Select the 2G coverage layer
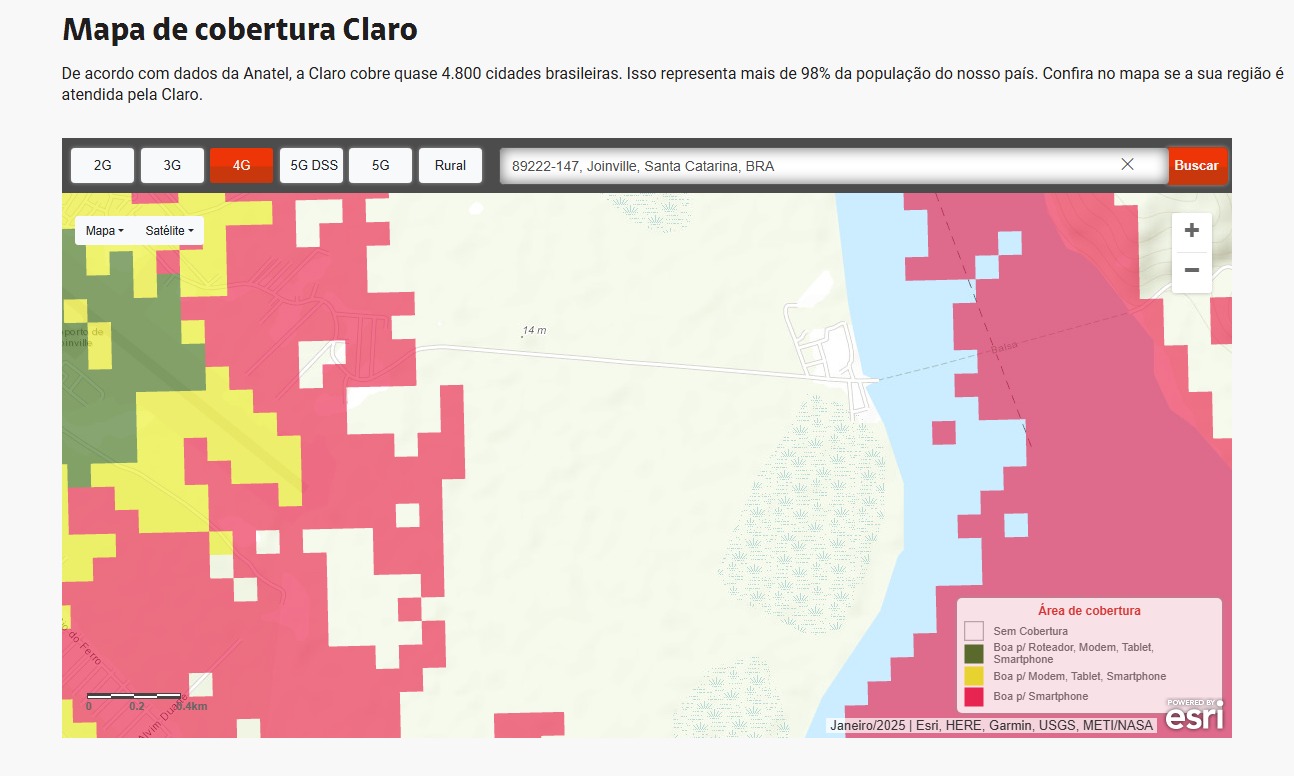The width and height of the screenshot is (1294, 776). [x=102, y=166]
